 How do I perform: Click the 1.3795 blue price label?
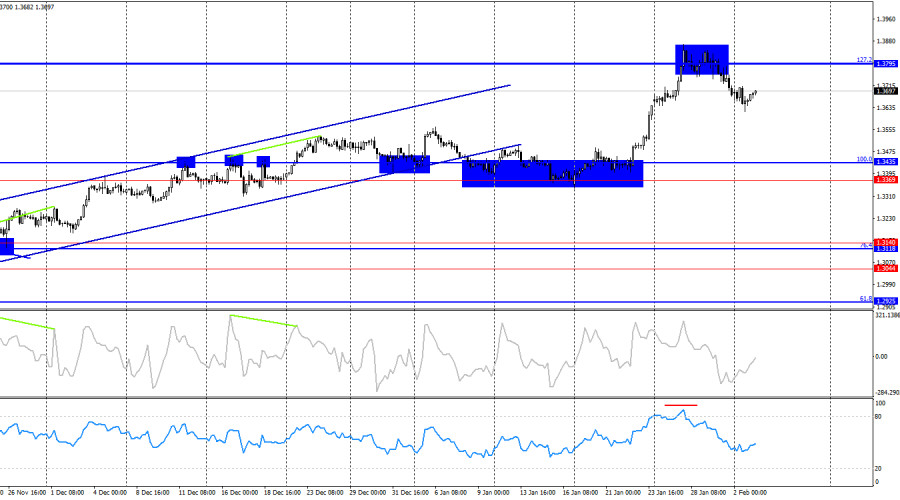tap(886, 64)
